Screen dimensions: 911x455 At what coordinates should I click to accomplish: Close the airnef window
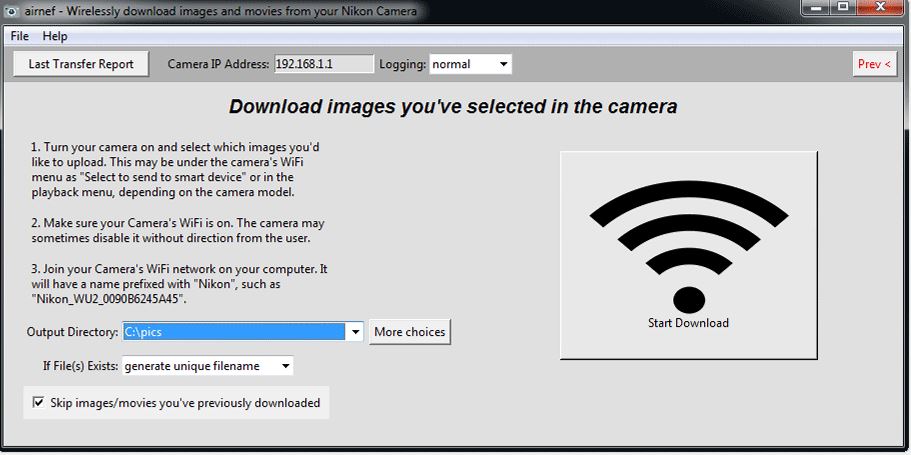880,6
